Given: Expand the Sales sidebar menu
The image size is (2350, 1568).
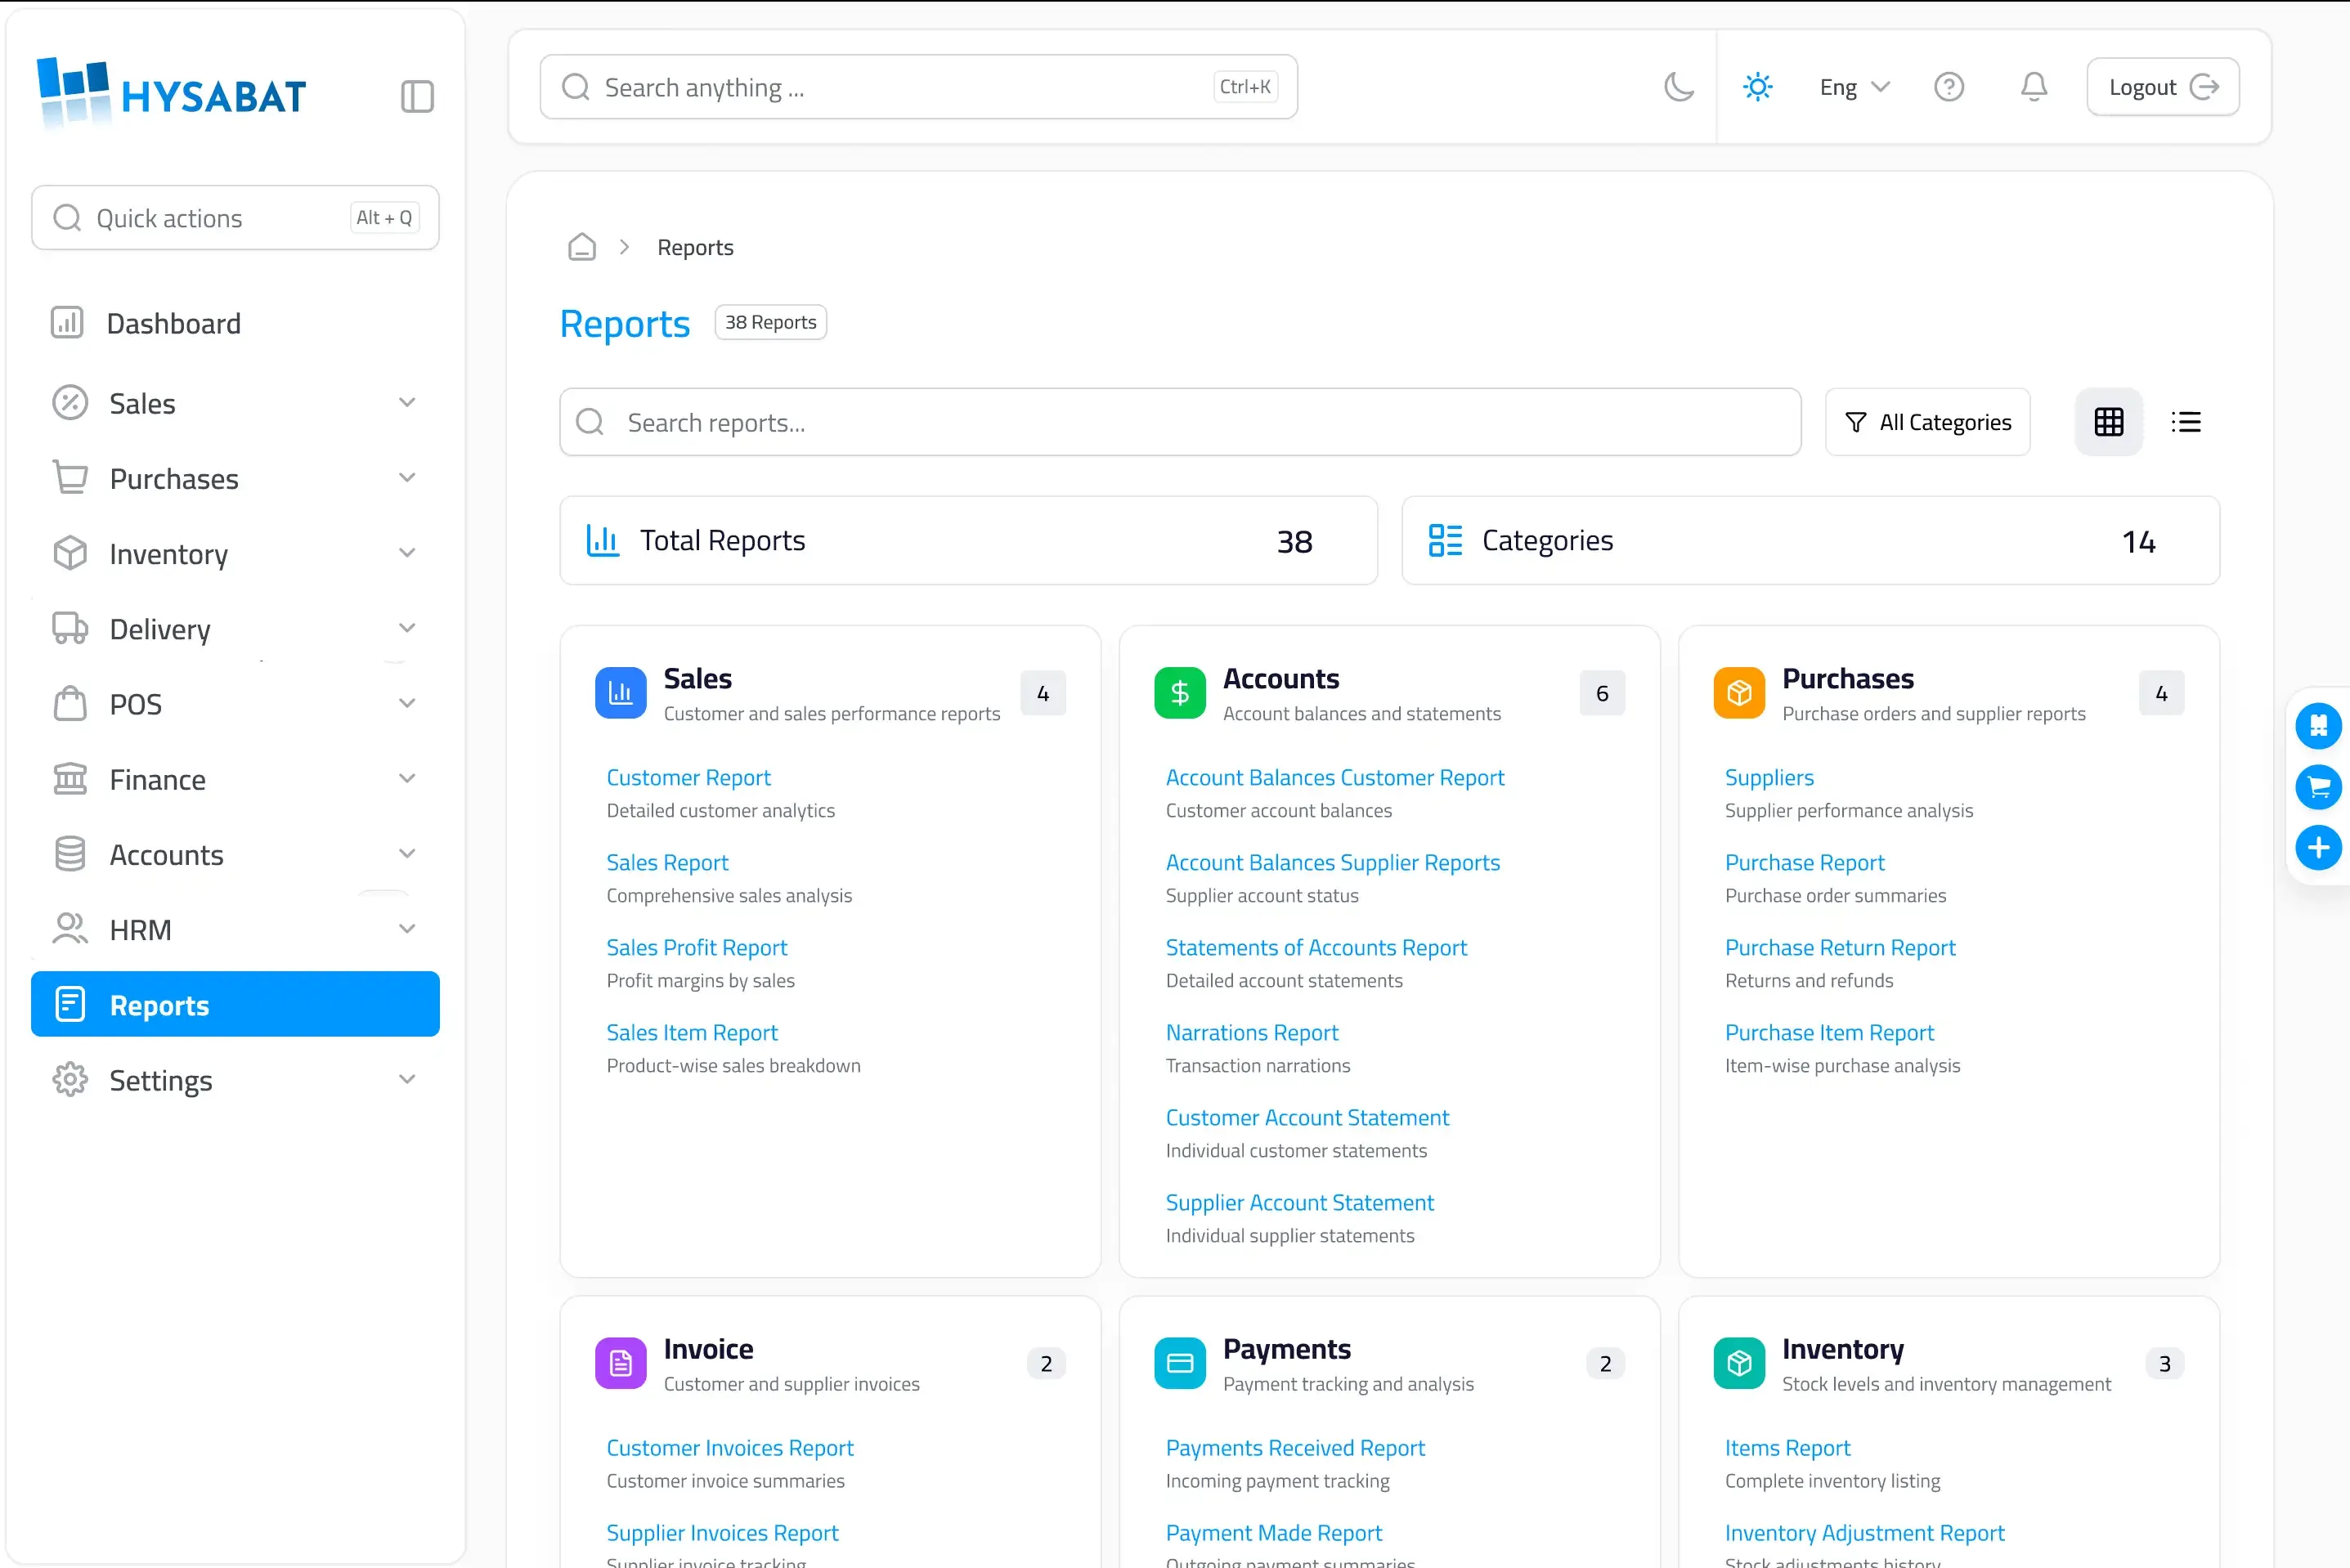Looking at the screenshot, I should (x=235, y=403).
